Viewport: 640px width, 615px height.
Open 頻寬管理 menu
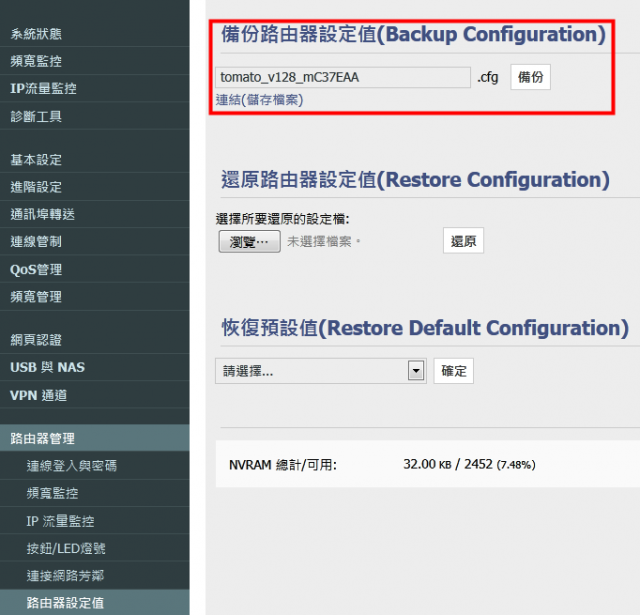coord(94,297)
